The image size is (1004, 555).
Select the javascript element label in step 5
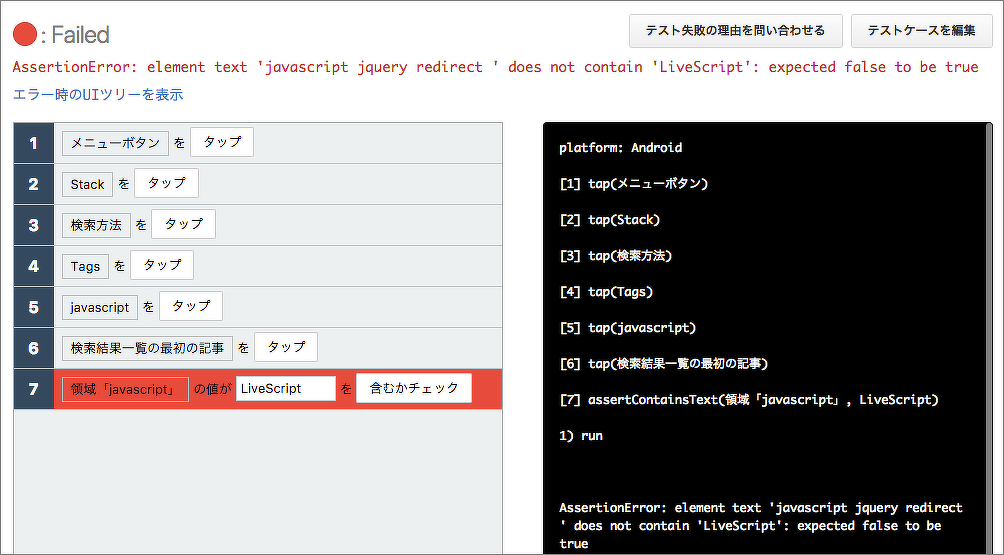pos(100,307)
